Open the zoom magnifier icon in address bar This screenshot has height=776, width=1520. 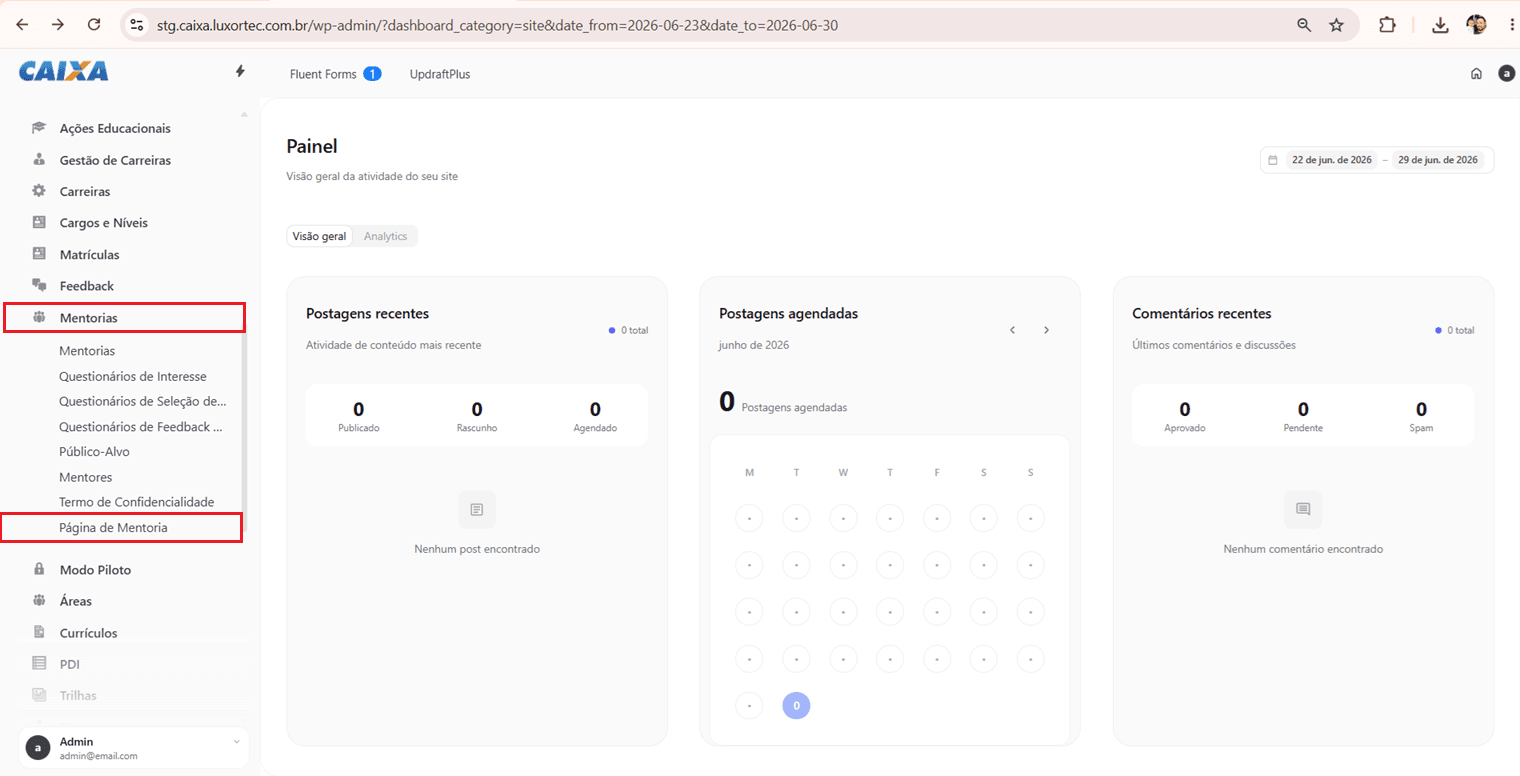(x=1304, y=25)
